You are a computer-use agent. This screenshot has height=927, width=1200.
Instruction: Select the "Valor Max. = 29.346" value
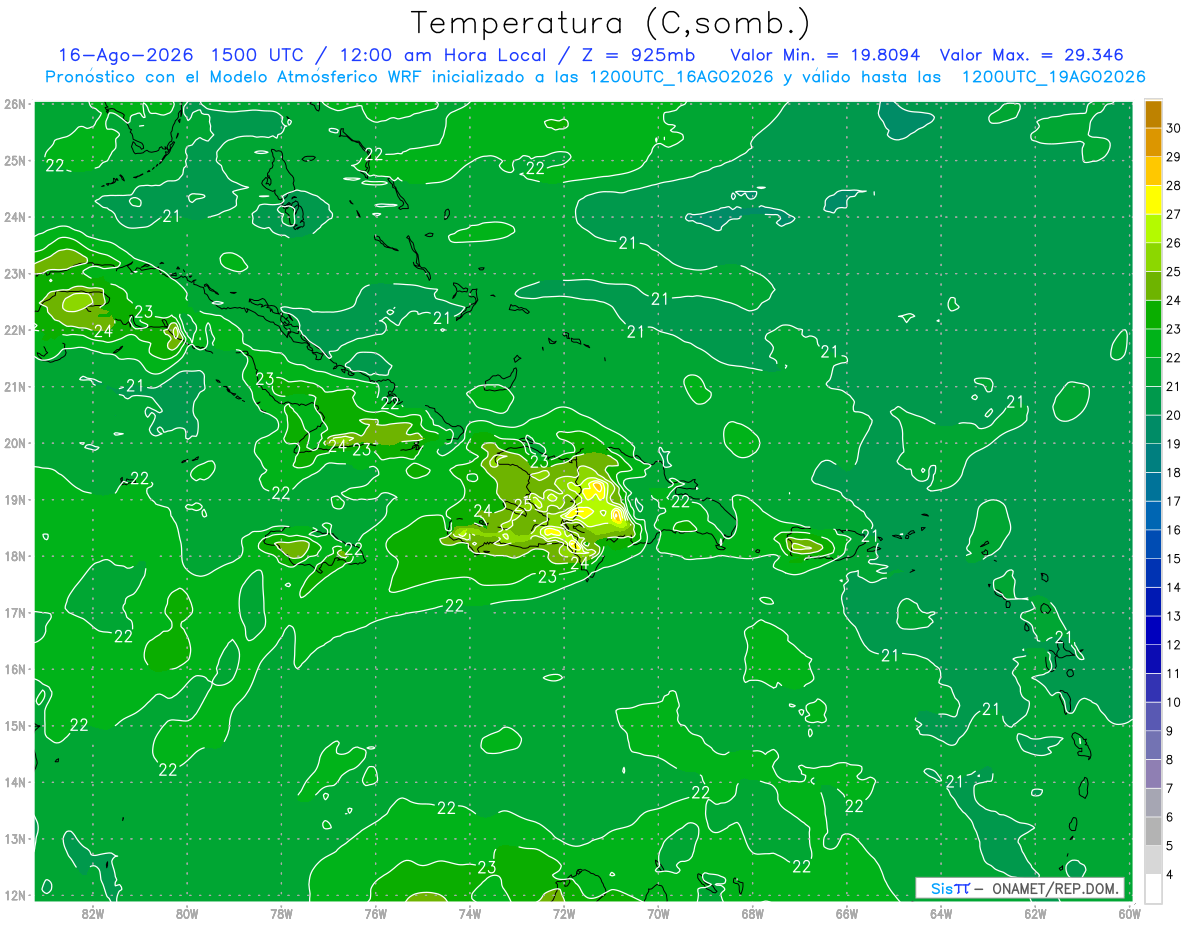(x=1032, y=55)
